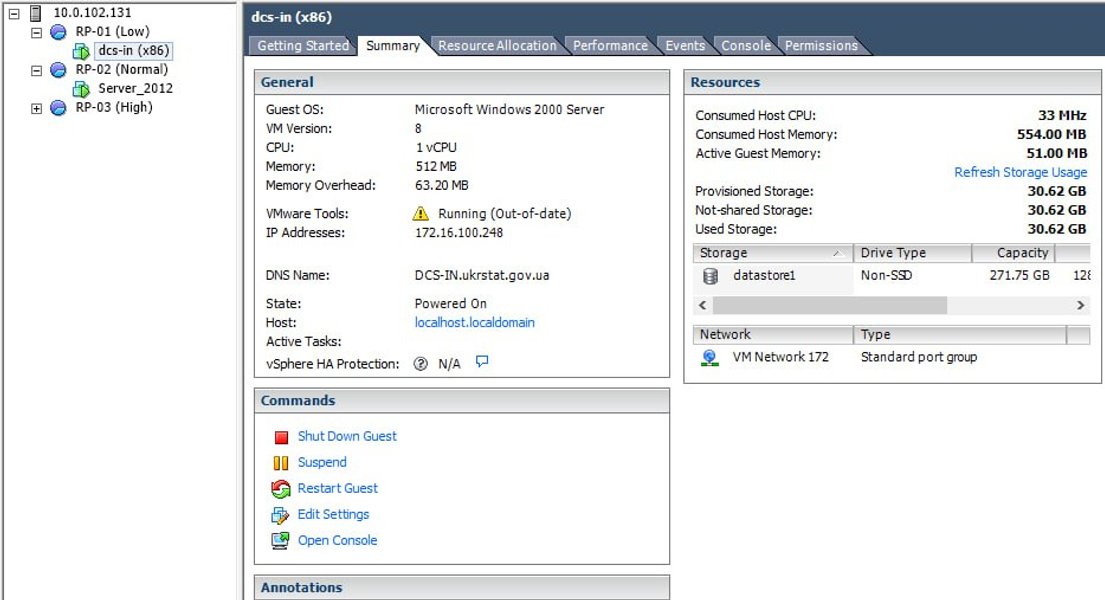Click the VM Network 172 icon
The image size is (1105, 600).
(x=710, y=357)
